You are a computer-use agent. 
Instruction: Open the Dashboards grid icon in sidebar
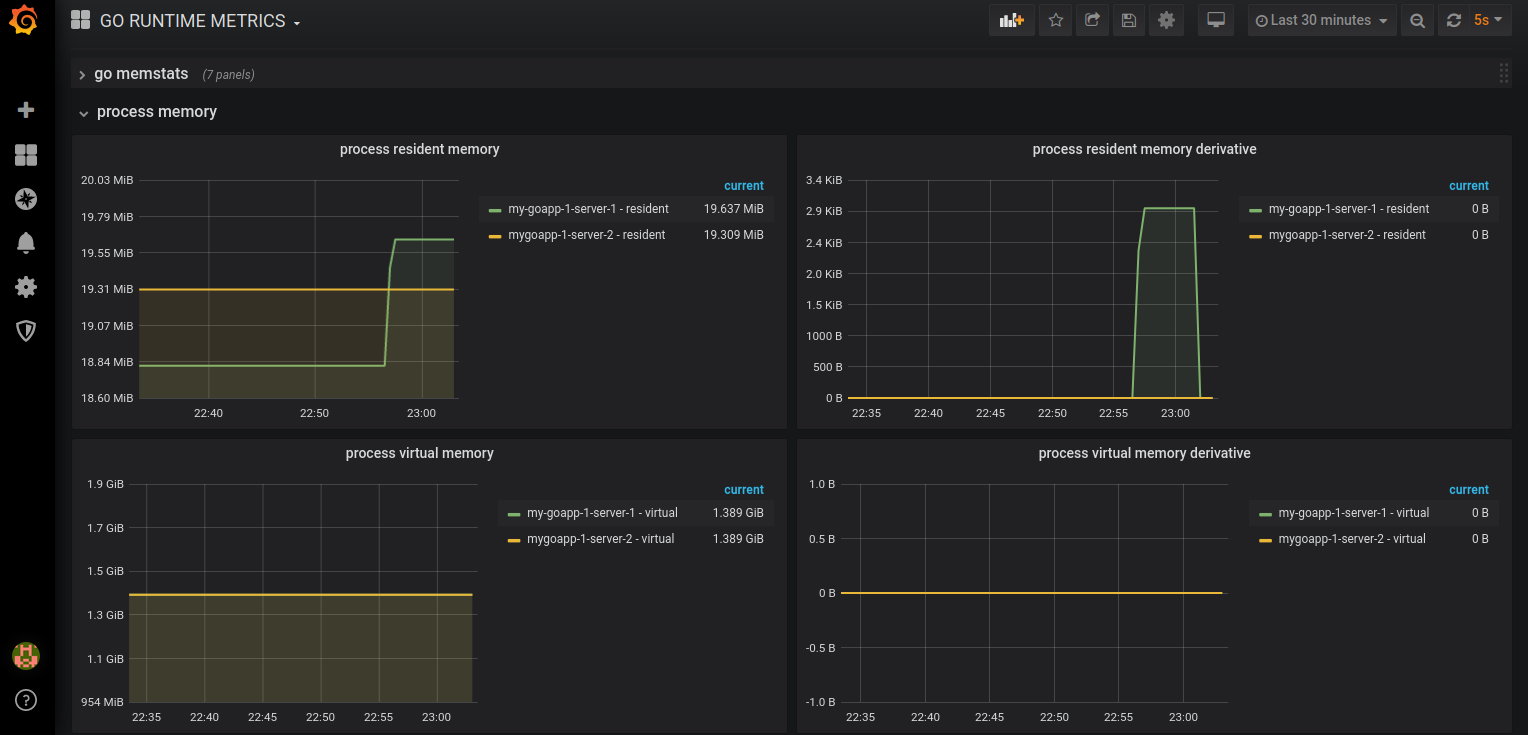click(x=26, y=154)
